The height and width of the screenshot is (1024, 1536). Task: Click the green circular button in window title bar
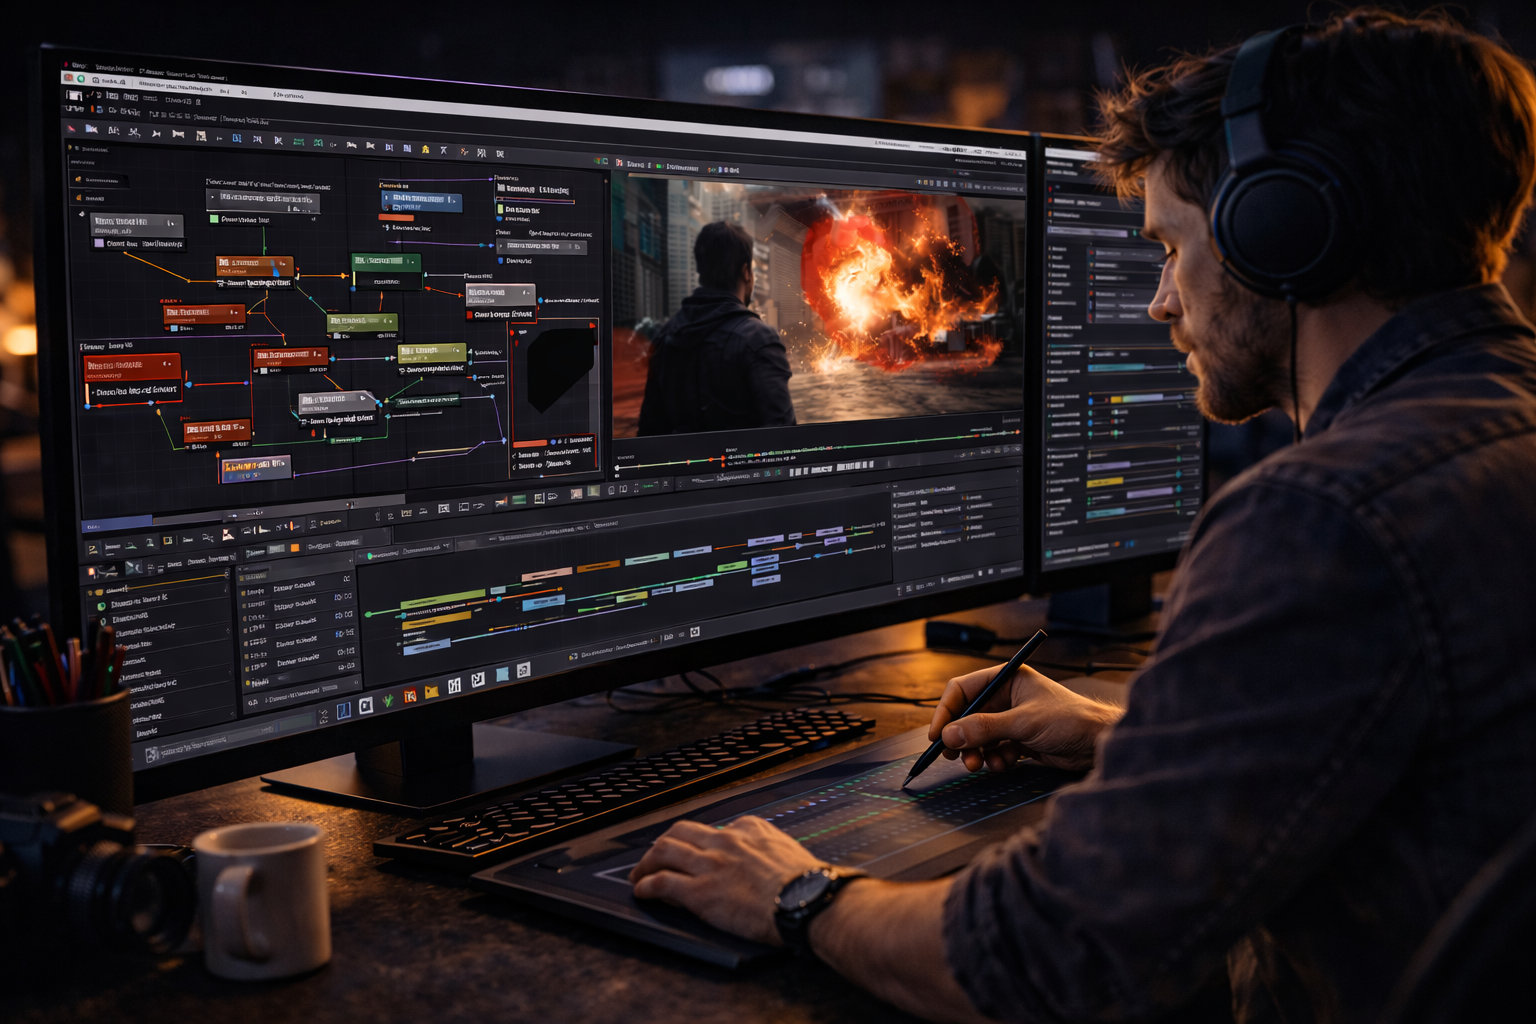tap(81, 78)
